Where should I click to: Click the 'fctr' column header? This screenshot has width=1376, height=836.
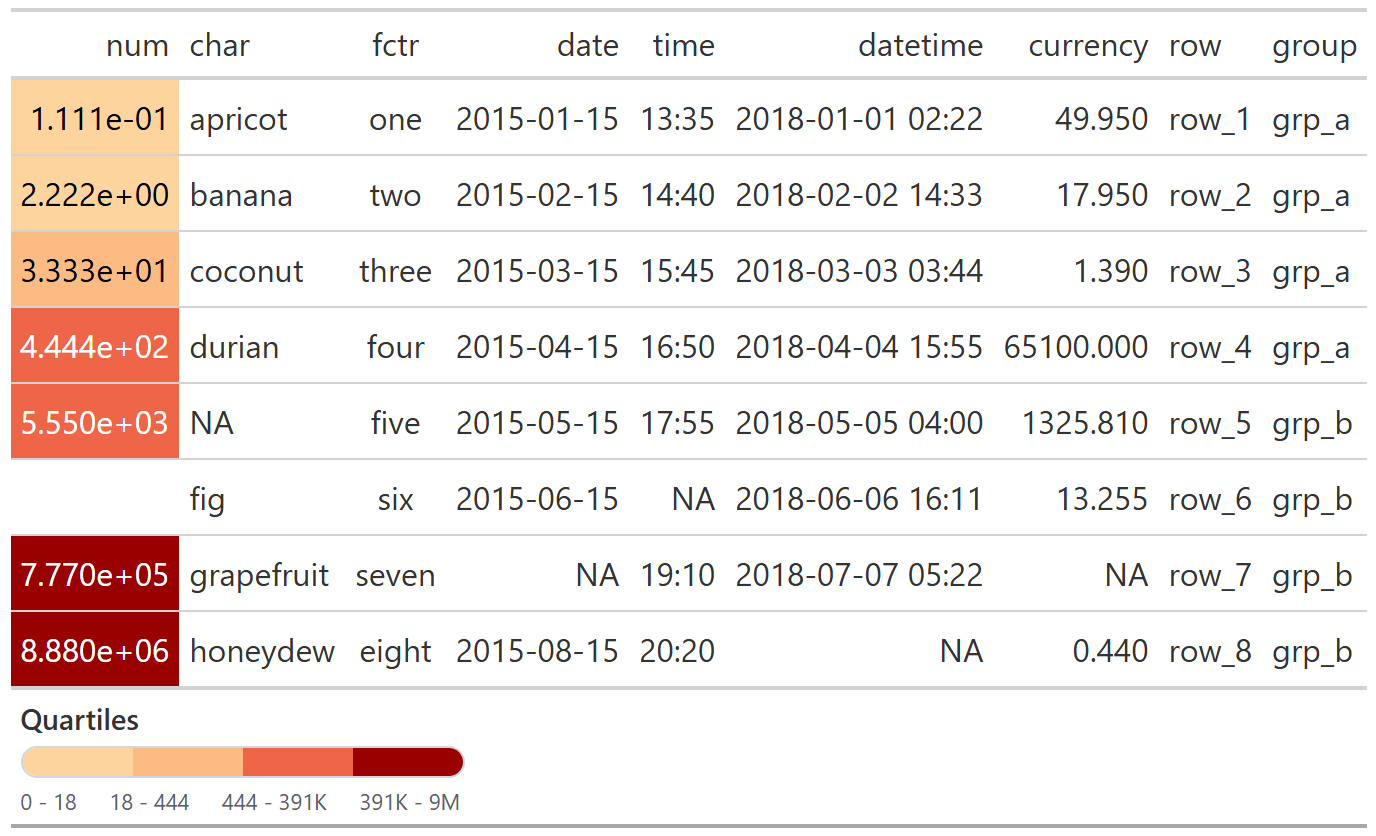coord(395,46)
